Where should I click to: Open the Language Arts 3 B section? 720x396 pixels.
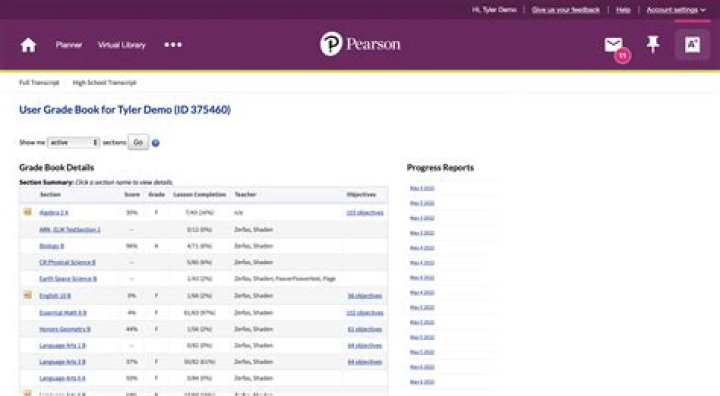(62, 362)
